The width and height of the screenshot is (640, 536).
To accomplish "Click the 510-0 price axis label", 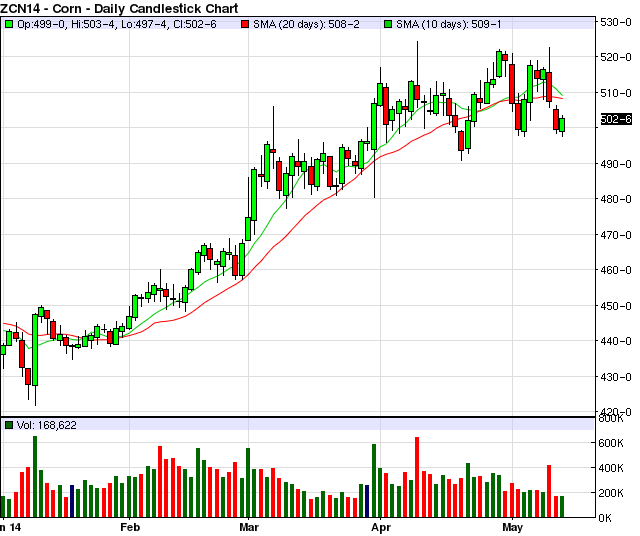I will point(616,93).
